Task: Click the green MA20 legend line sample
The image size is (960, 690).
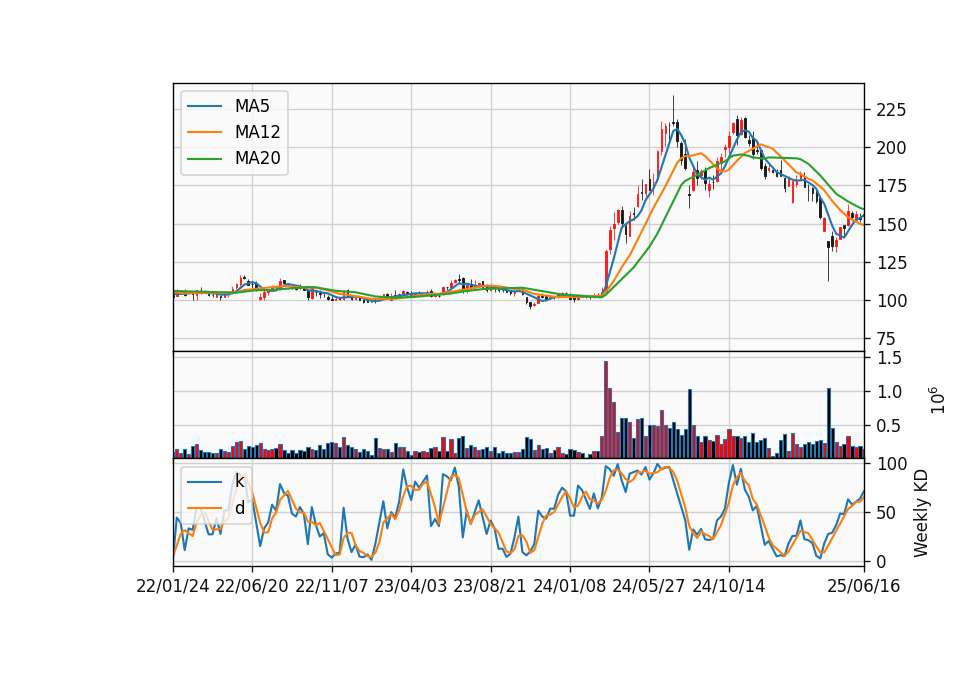Action: [204, 158]
